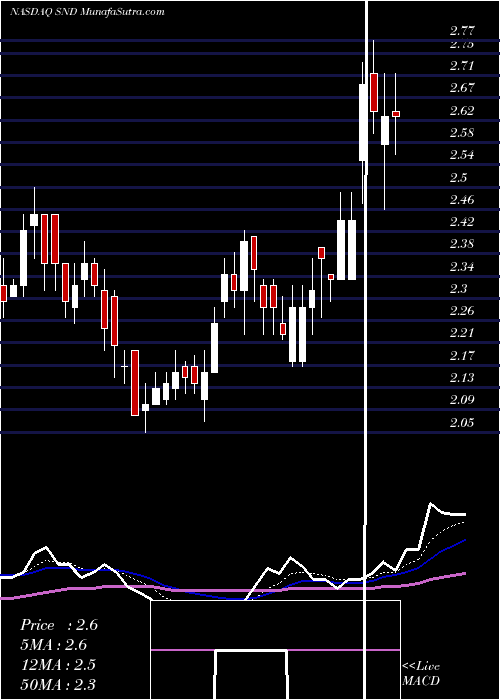The width and height of the screenshot is (500, 700).
Task: Click the 'Price : 2.6' readout
Action: coord(59,625)
